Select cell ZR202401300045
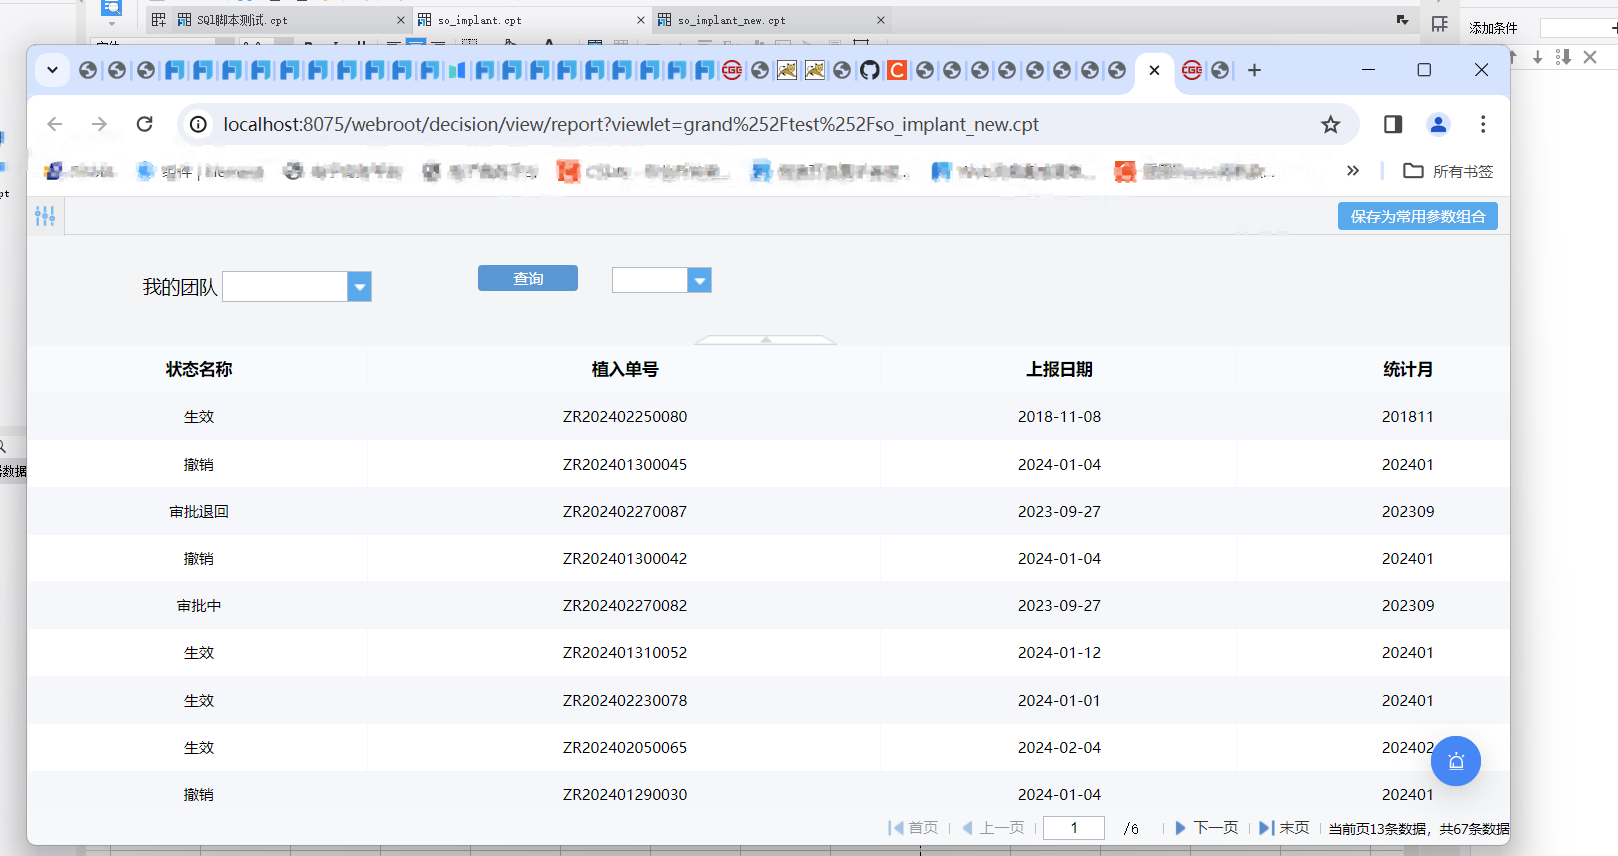Image resolution: width=1618 pixels, height=856 pixels. click(625, 464)
